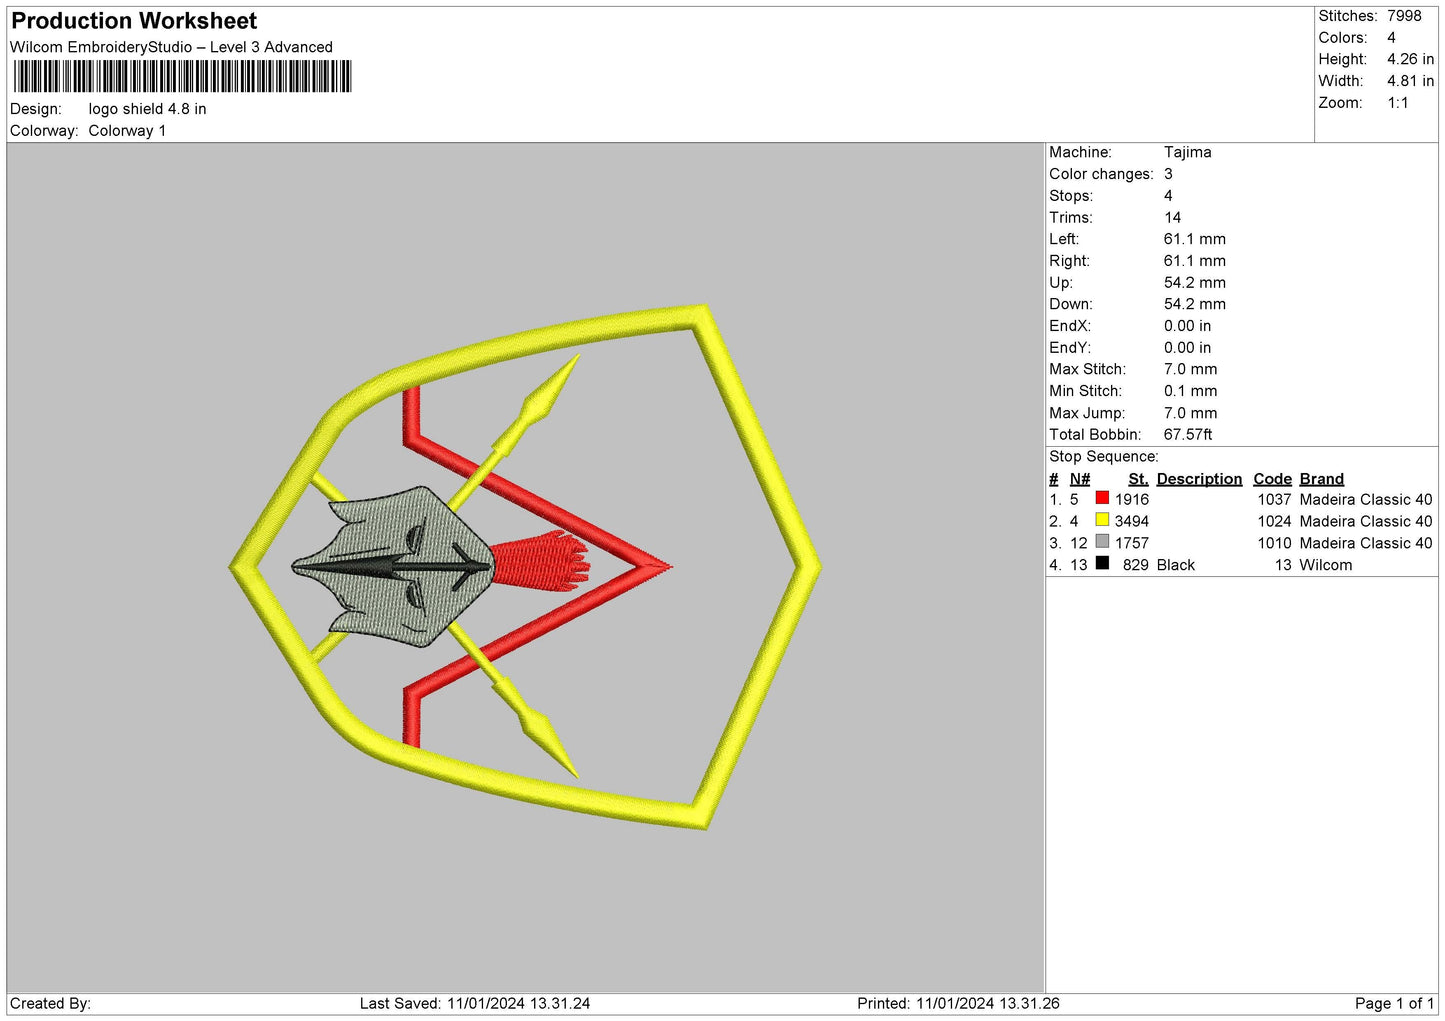Click the Max Jump value 7.0 mm
Screen dimensions: 1445x1021
tap(1191, 413)
